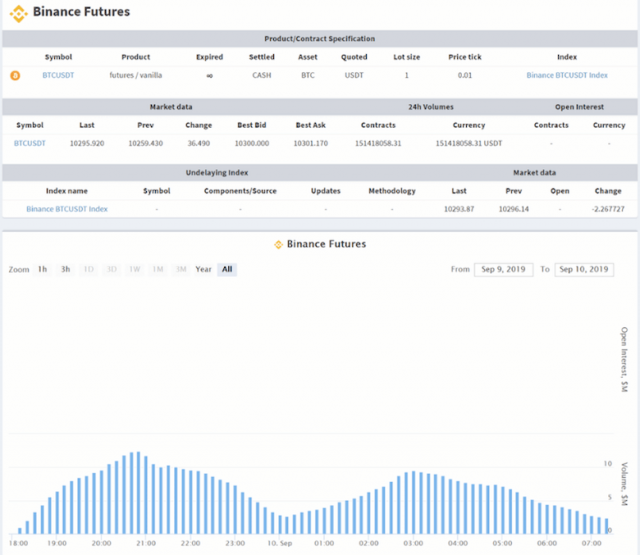Image resolution: width=640 pixels, height=555 pixels.
Task: Select 1h zoom range
Action: [x=42, y=269]
